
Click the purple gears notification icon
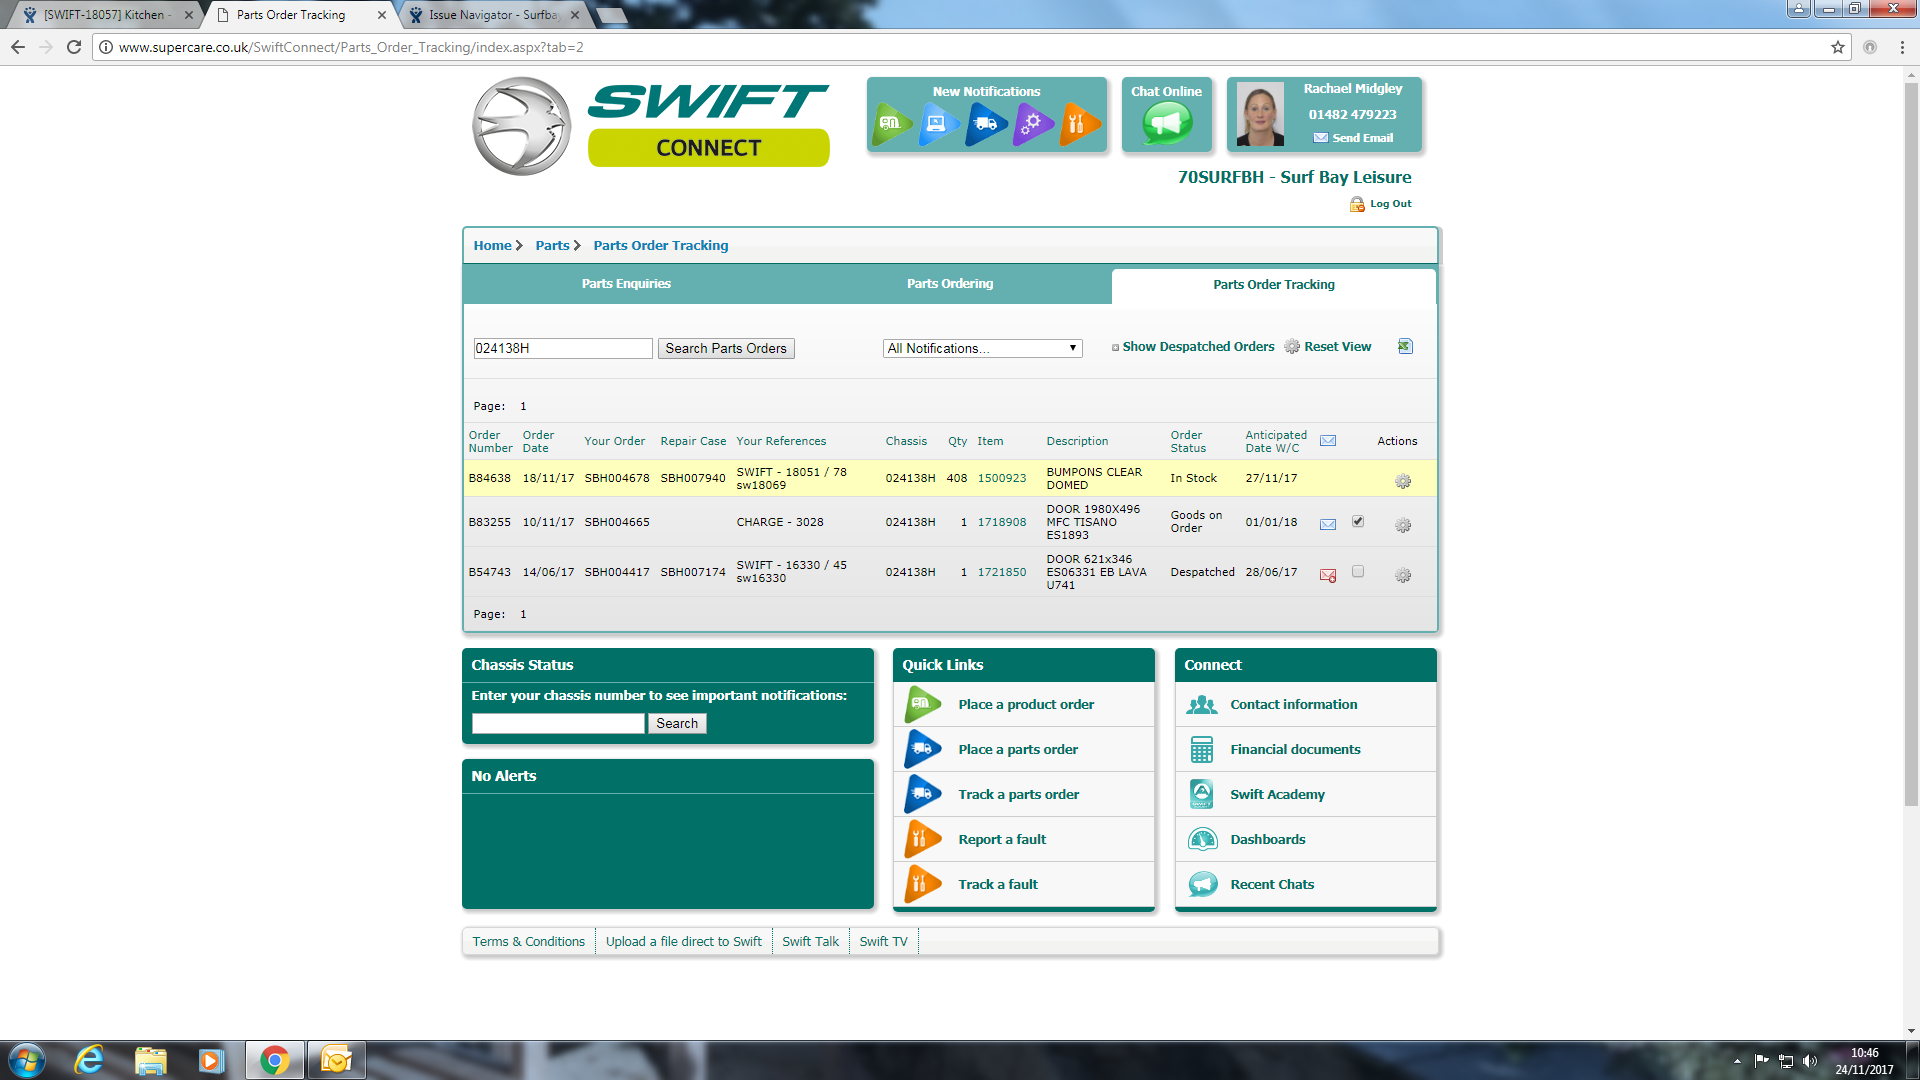pyautogui.click(x=1032, y=124)
